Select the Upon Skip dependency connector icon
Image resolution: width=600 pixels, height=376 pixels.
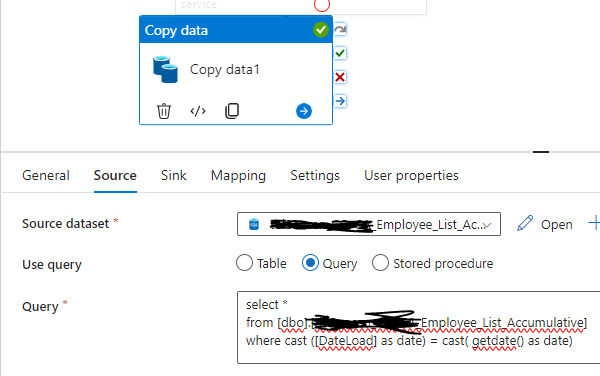click(x=340, y=29)
